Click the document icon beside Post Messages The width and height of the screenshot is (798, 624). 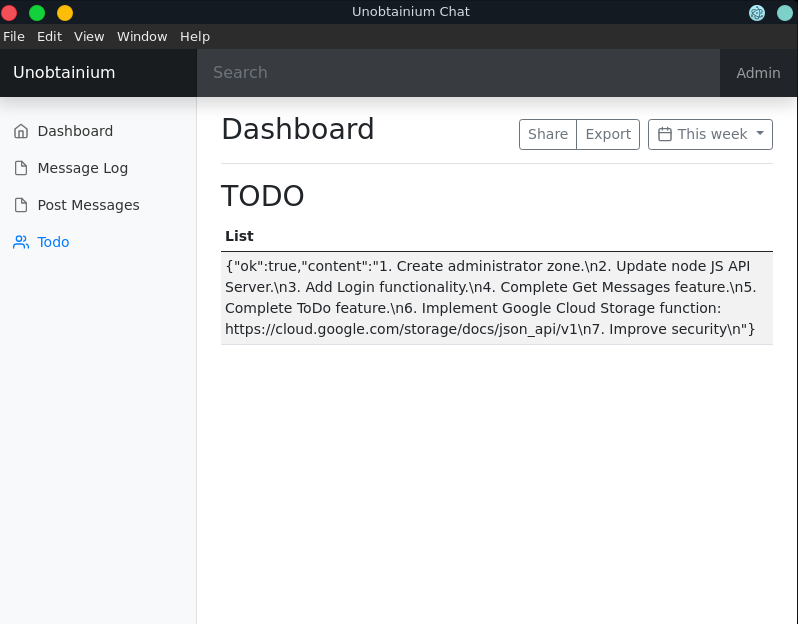(x=21, y=205)
